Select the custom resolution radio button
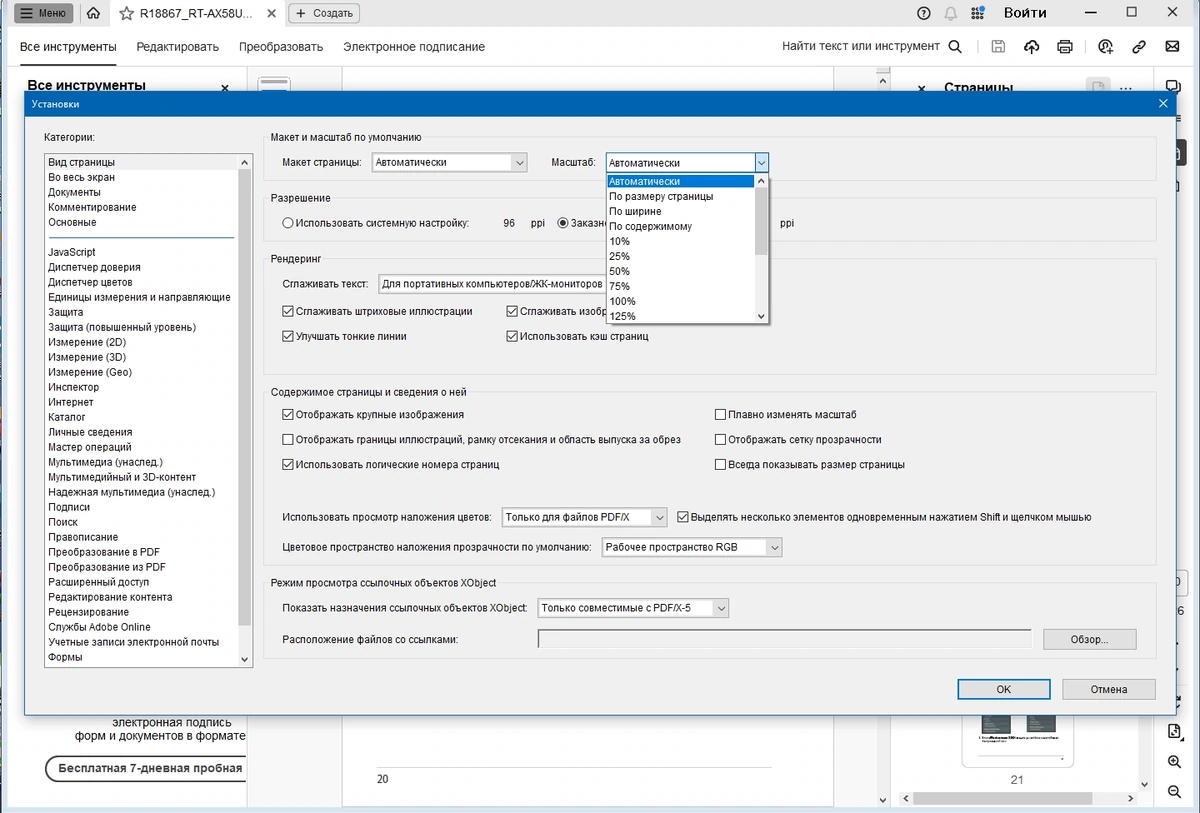 [x=563, y=223]
